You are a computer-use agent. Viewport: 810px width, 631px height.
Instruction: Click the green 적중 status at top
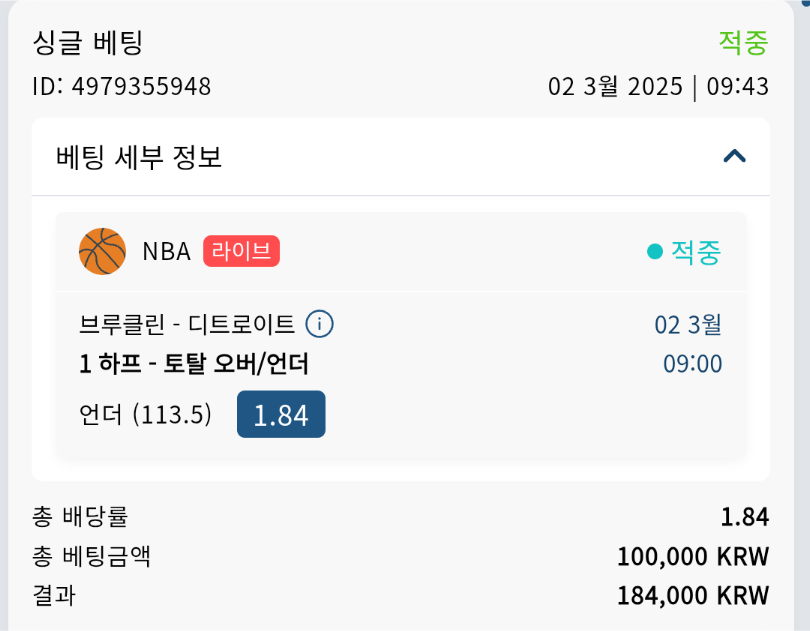(743, 42)
